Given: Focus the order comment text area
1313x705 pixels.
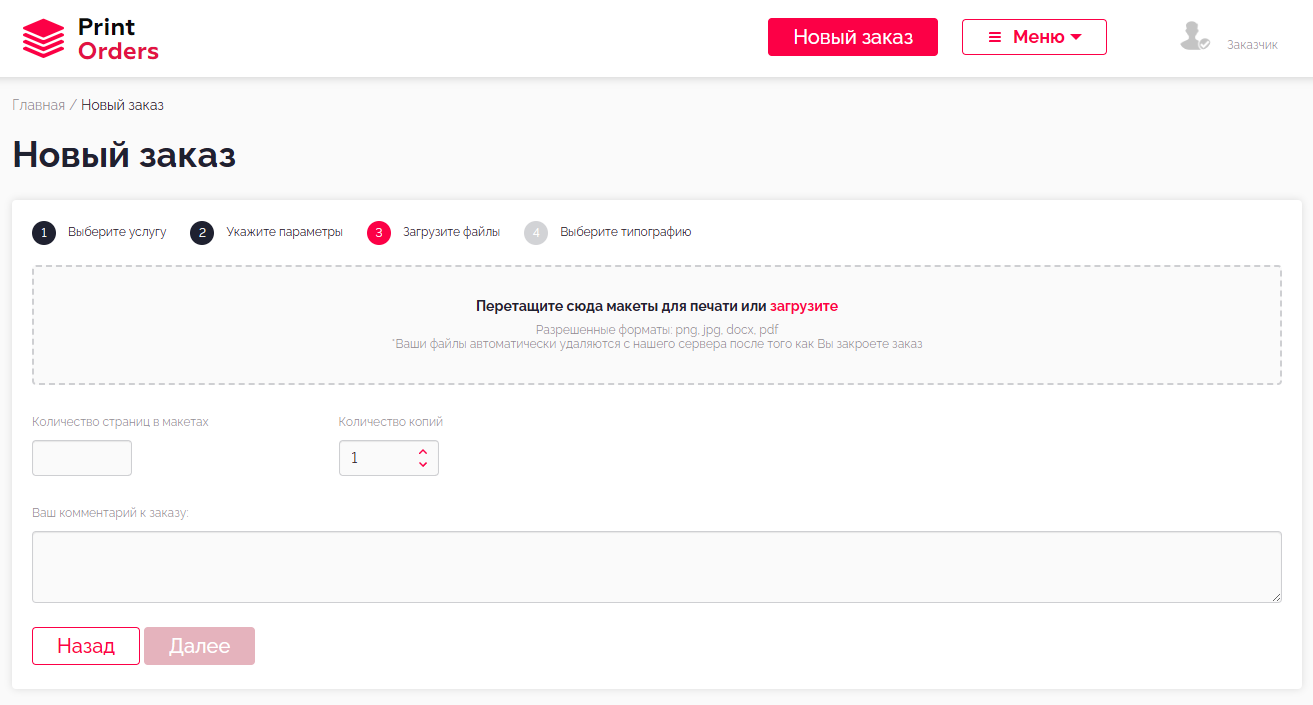Looking at the screenshot, I should (656, 567).
